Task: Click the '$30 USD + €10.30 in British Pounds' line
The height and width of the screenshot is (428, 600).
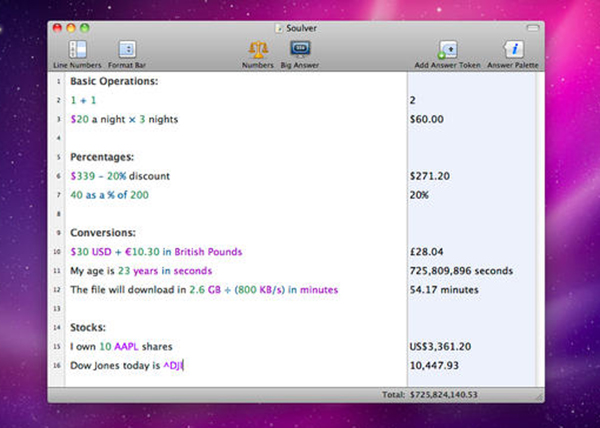Action: (156, 252)
